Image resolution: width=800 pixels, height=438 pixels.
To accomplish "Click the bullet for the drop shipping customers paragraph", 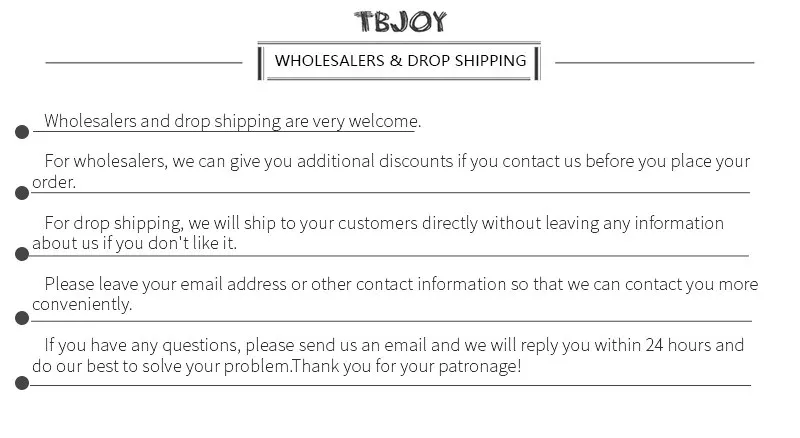I will point(22,255).
